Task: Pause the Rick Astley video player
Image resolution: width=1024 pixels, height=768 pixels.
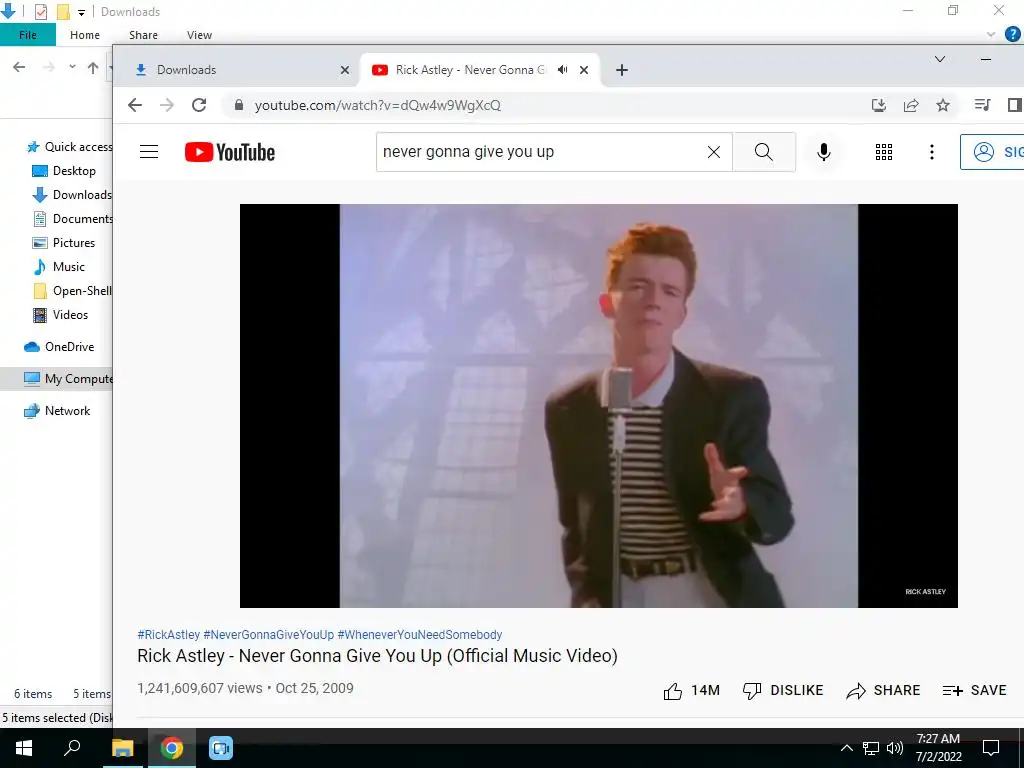Action: point(598,406)
